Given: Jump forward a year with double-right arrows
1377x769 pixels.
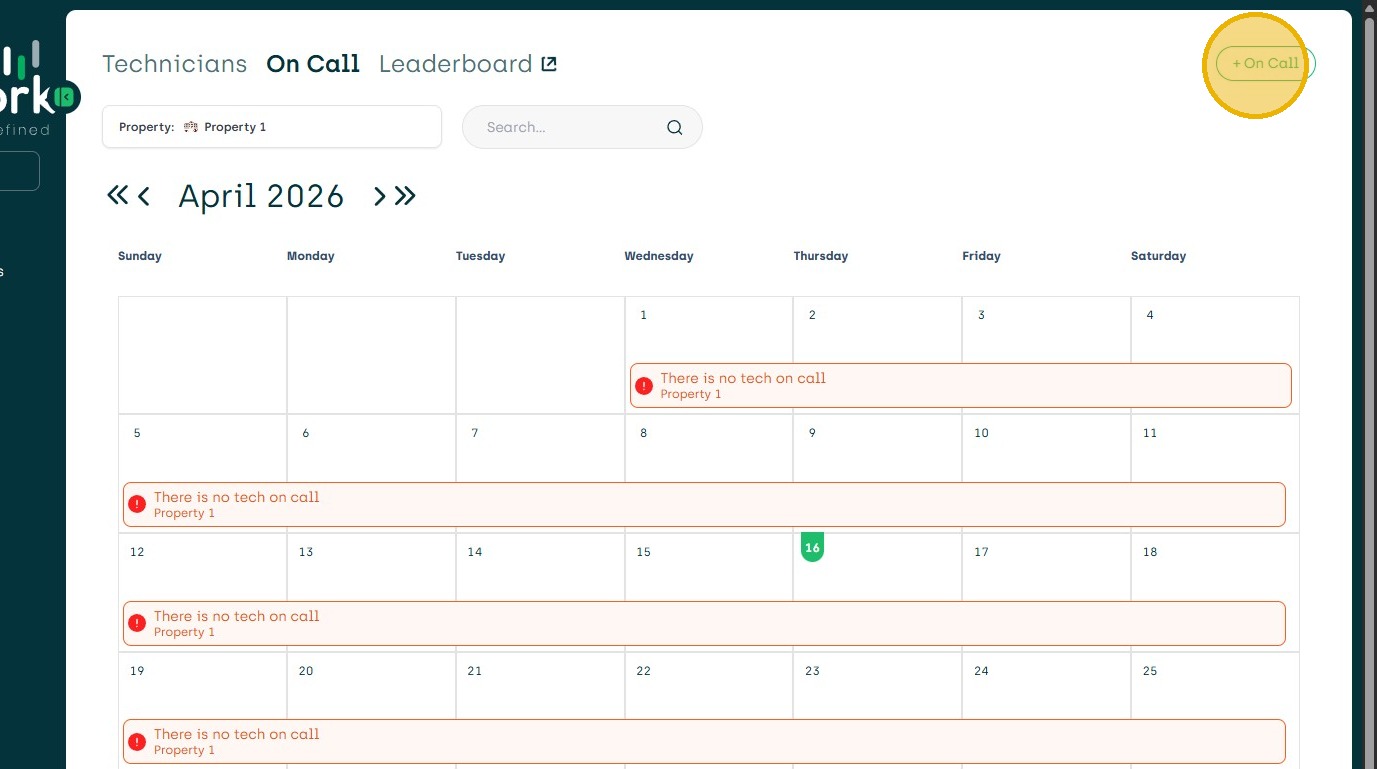Looking at the screenshot, I should coord(405,195).
